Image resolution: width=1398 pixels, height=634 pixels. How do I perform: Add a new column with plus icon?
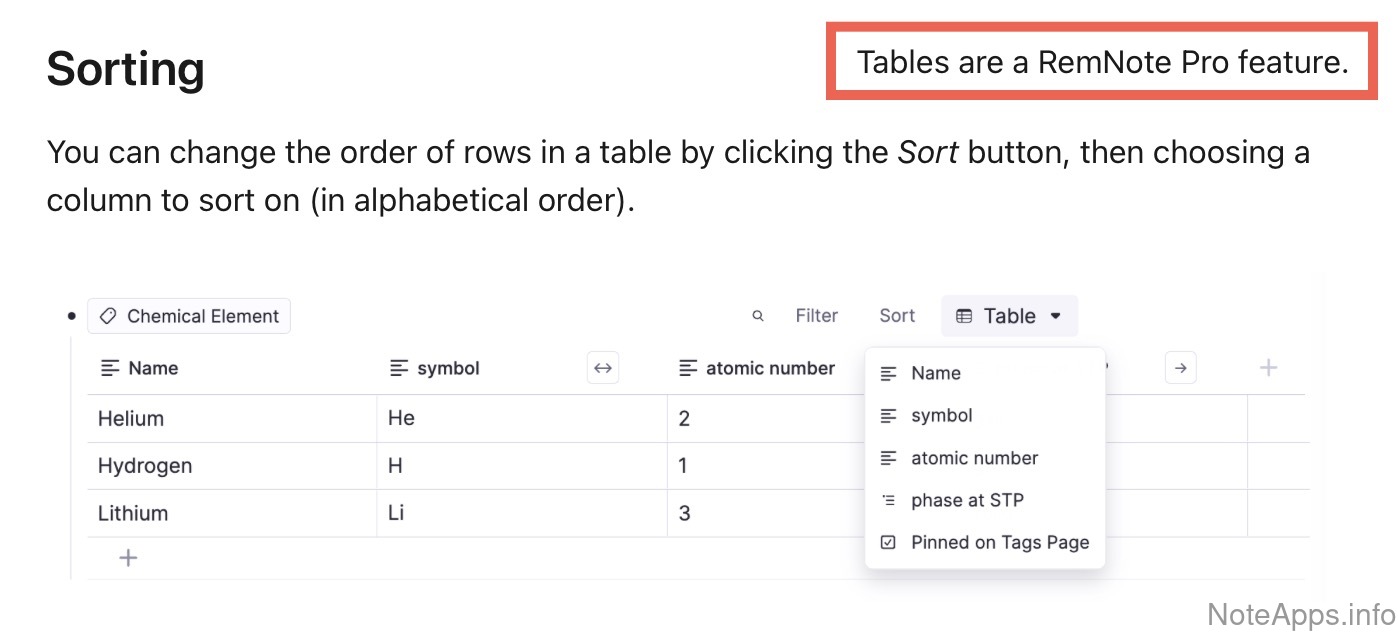[1268, 368]
